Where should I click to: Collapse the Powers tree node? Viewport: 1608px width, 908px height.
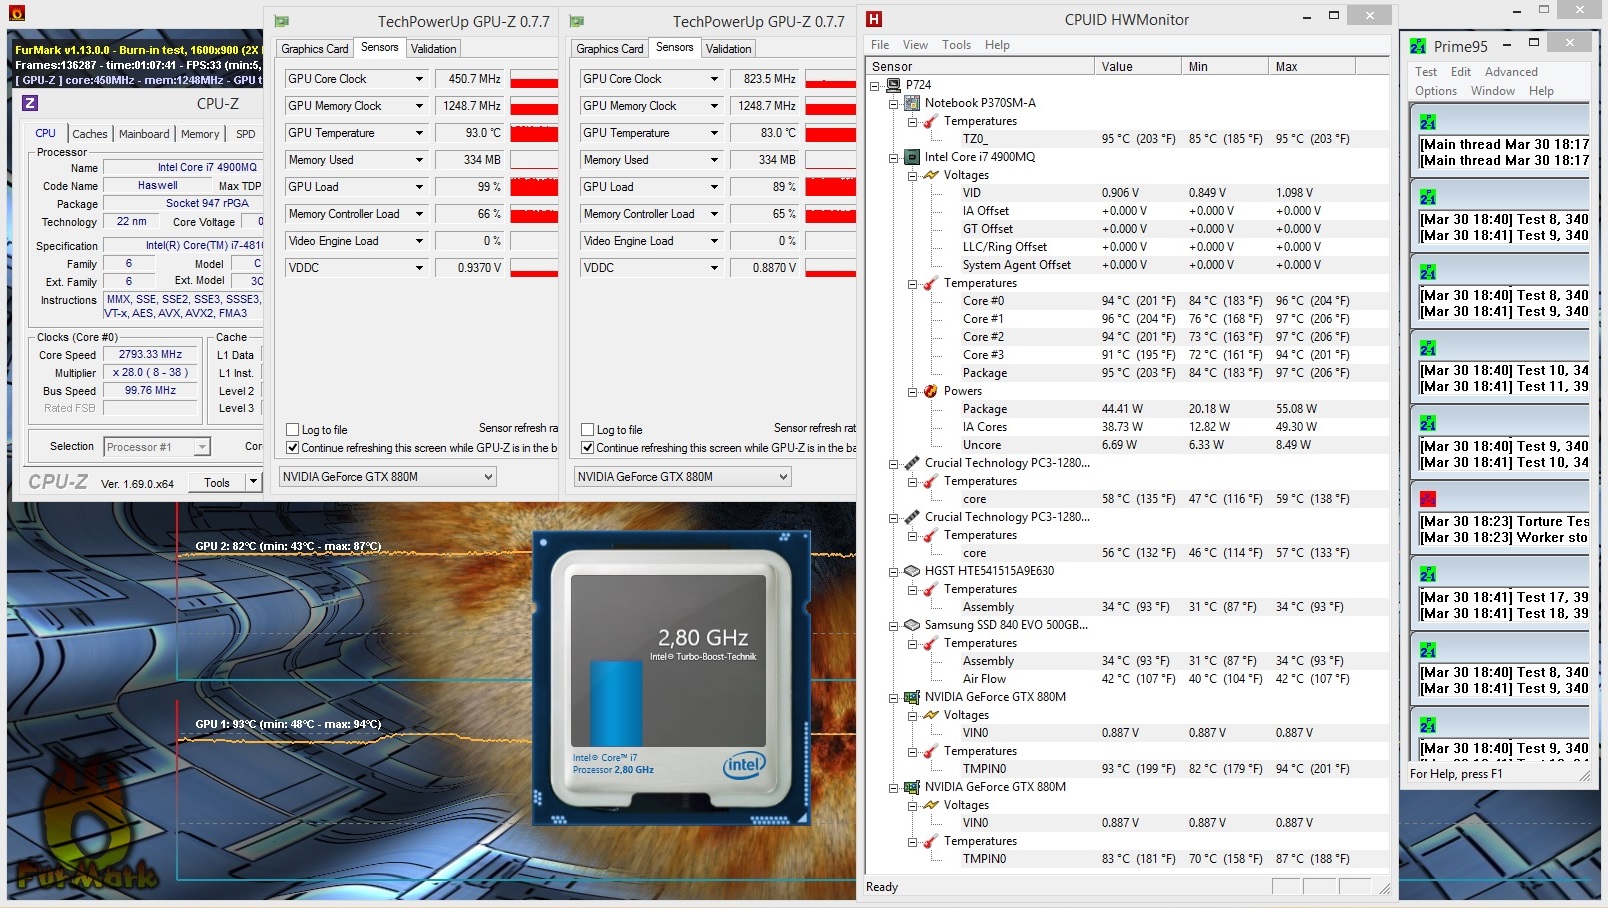tap(913, 391)
